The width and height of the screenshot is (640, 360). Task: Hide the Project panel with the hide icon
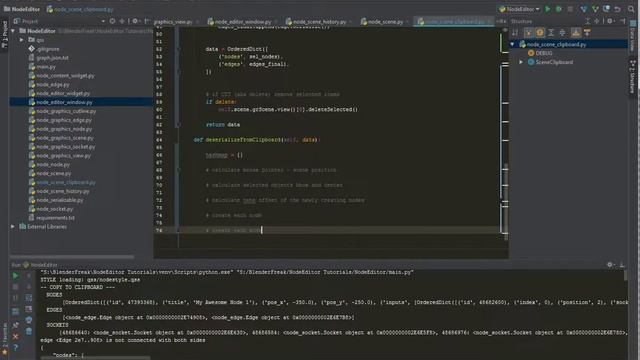point(147,21)
